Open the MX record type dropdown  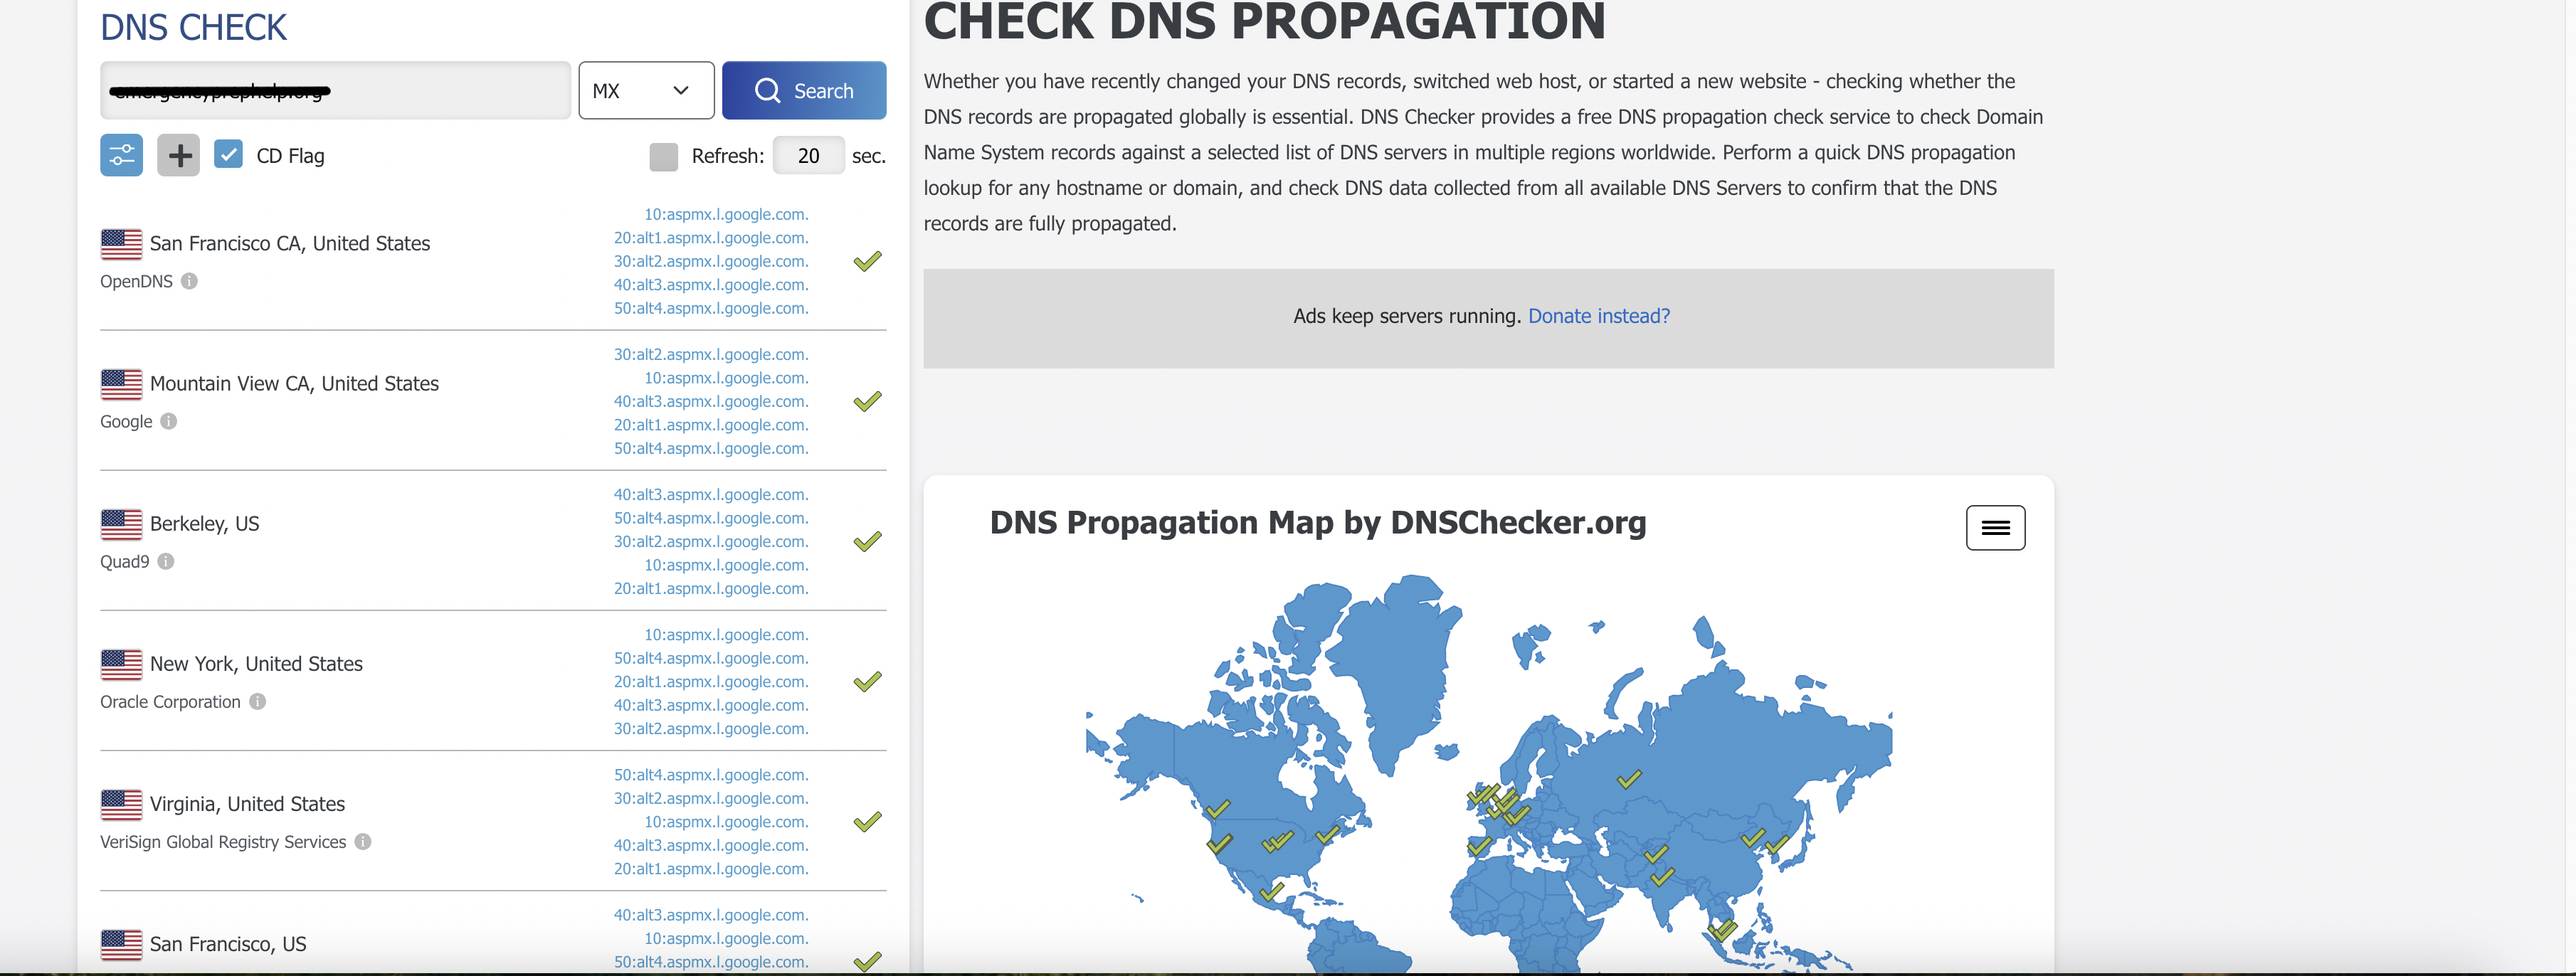pos(646,90)
